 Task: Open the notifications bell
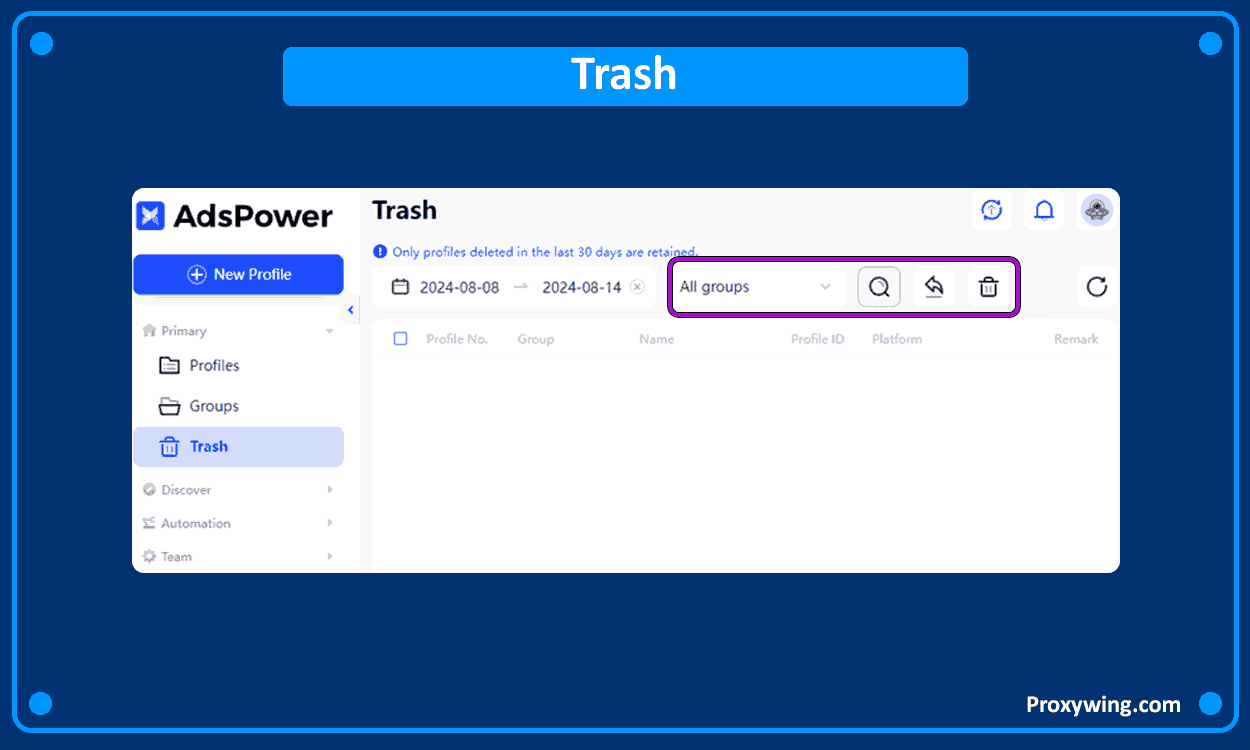(x=1044, y=210)
